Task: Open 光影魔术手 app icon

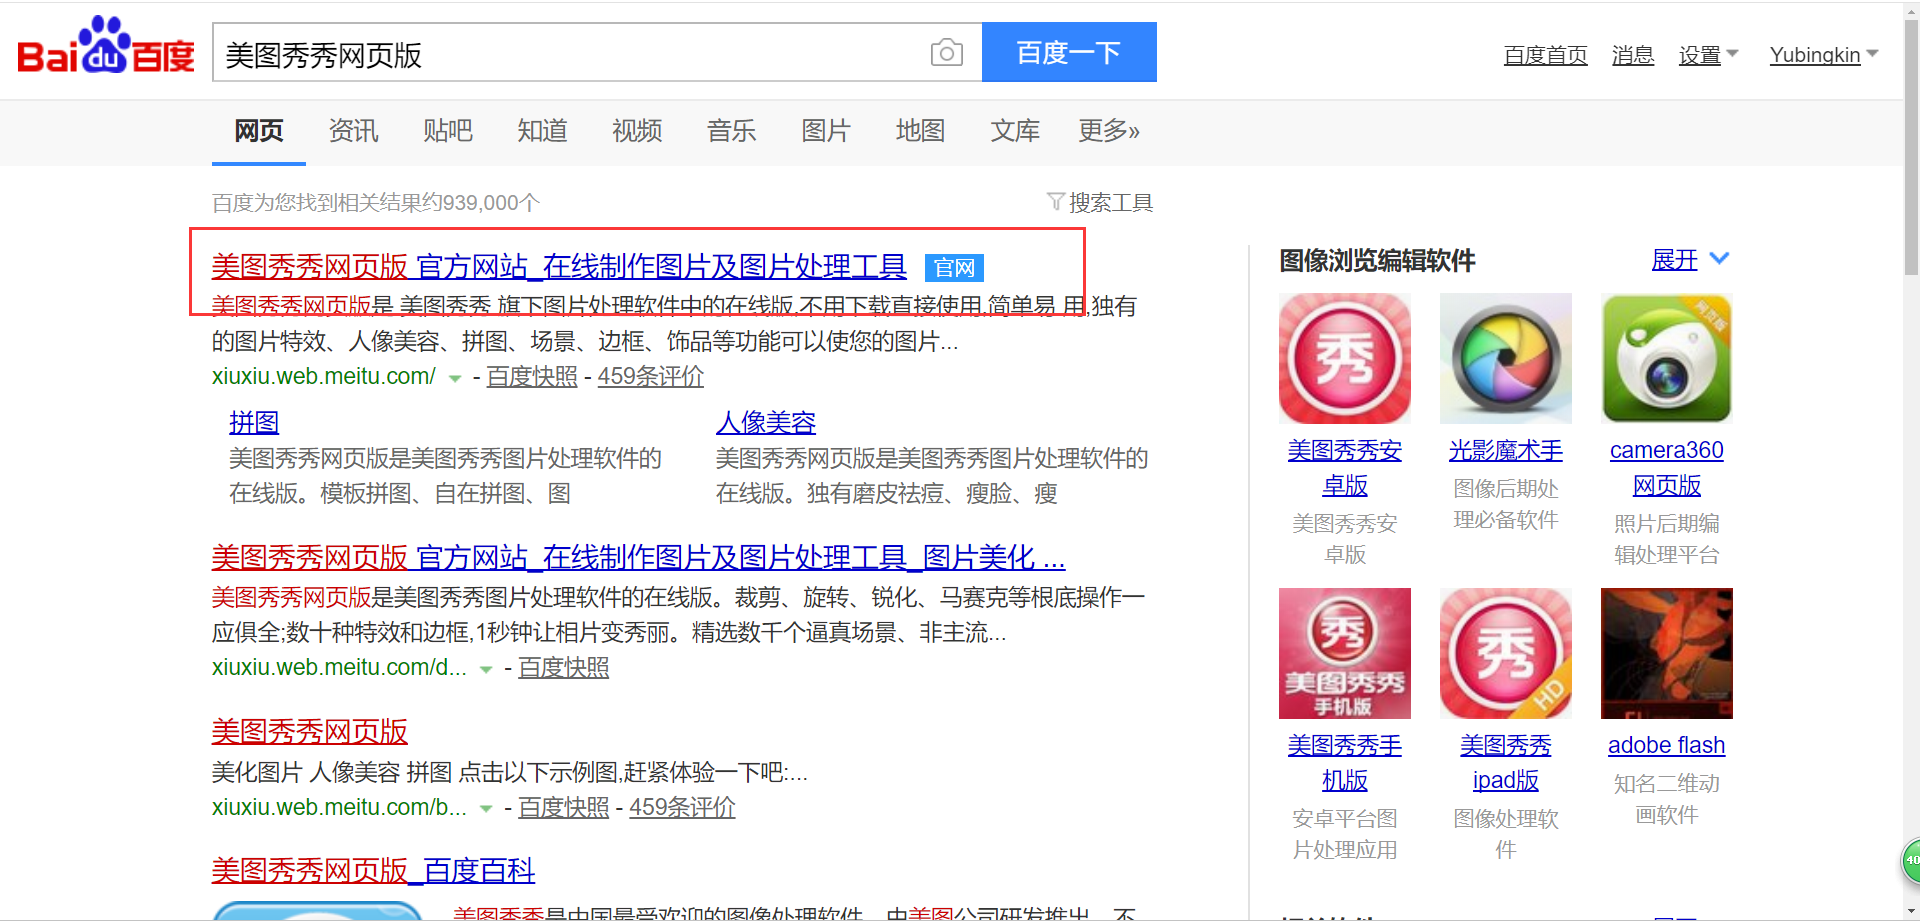Action: point(1506,358)
